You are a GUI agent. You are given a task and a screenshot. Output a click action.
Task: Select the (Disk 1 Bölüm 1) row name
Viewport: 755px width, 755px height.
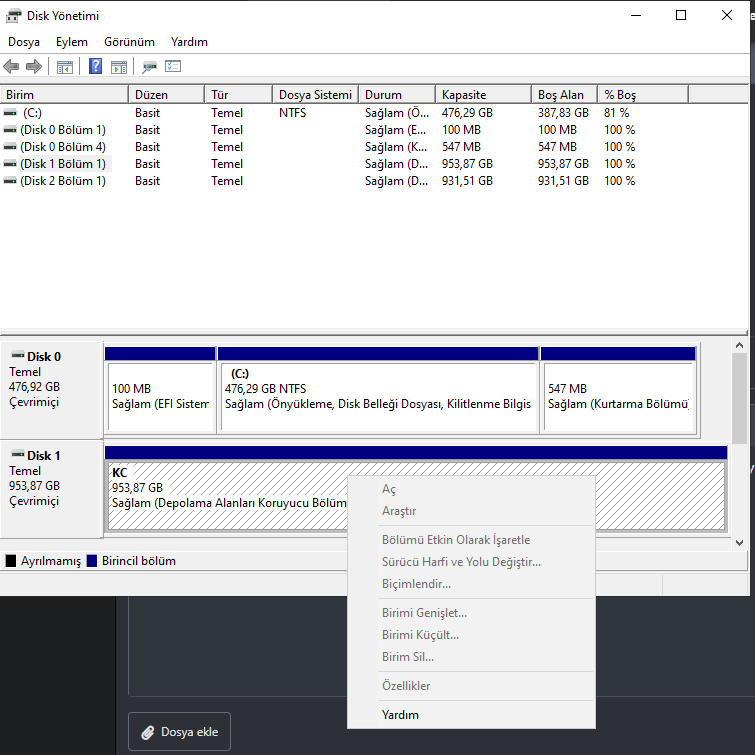point(63,164)
